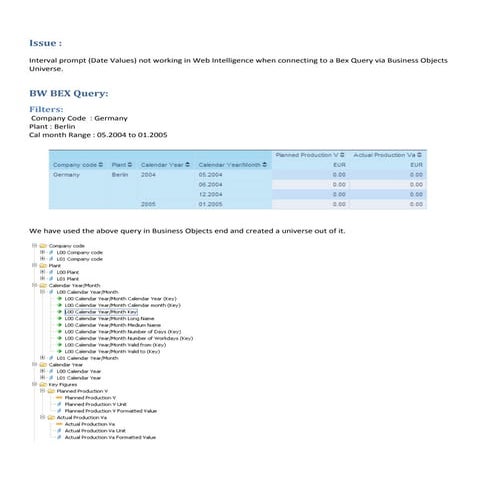Collapse the Plant folder
Screen dimensions: 495x495
[x=34, y=265]
